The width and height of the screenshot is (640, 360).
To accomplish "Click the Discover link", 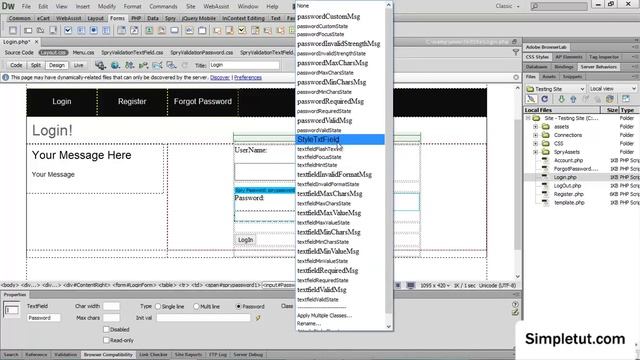I will point(220,78).
